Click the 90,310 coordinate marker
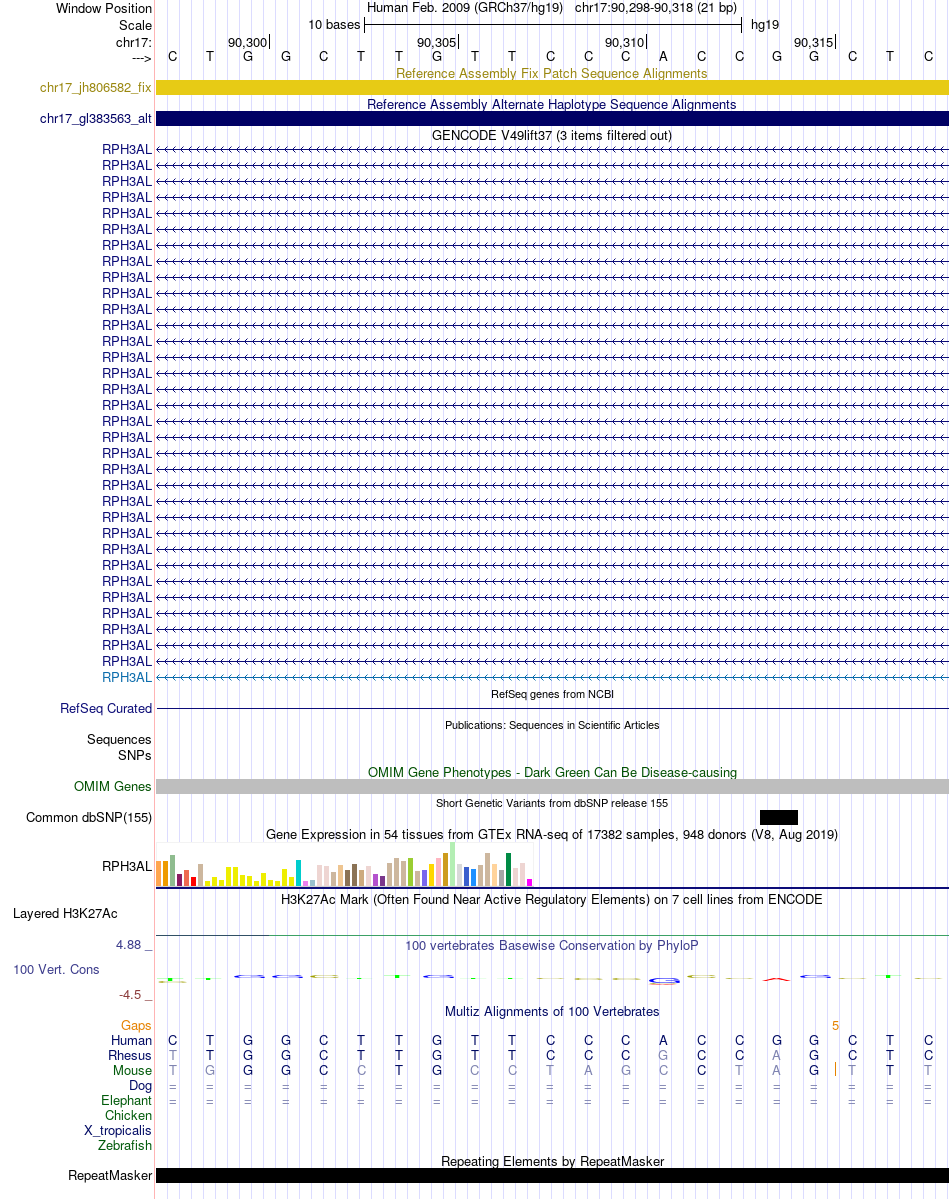950x1199 pixels. 625,43
